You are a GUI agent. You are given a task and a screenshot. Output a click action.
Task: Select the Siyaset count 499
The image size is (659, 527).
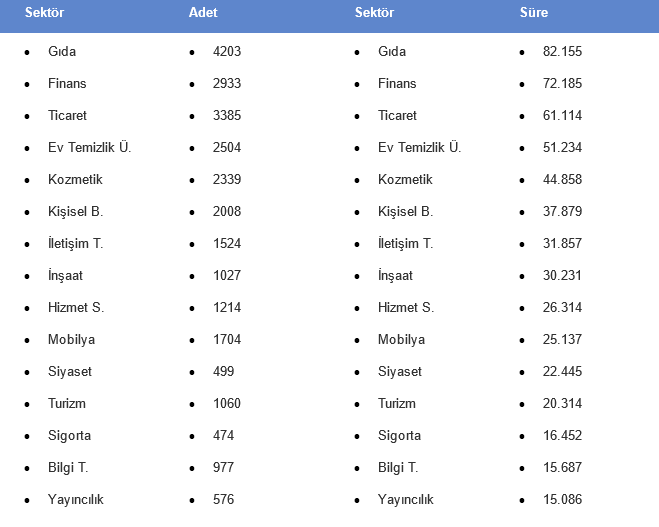(x=224, y=371)
